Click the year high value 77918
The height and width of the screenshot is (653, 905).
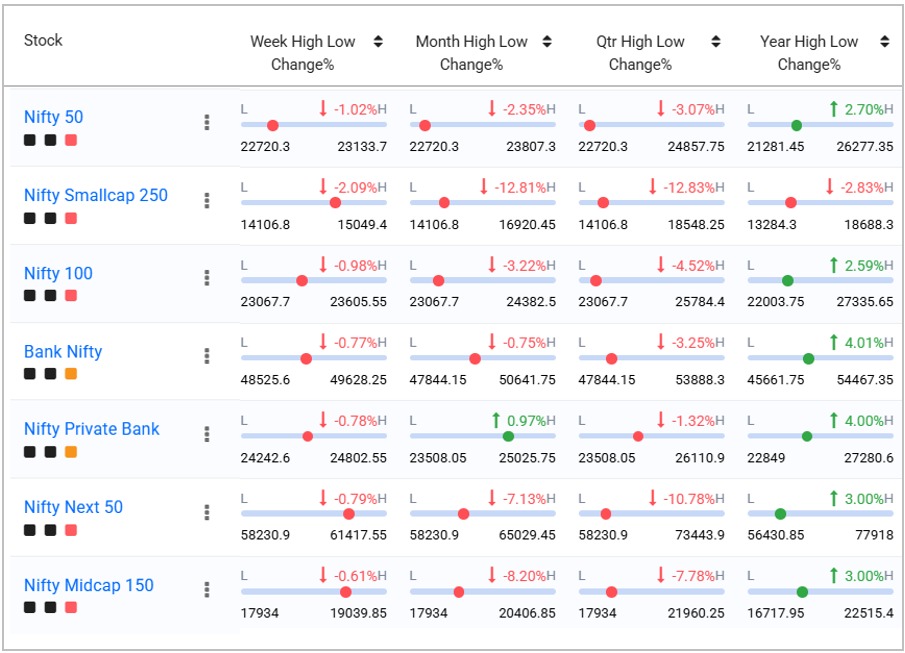coord(874,535)
